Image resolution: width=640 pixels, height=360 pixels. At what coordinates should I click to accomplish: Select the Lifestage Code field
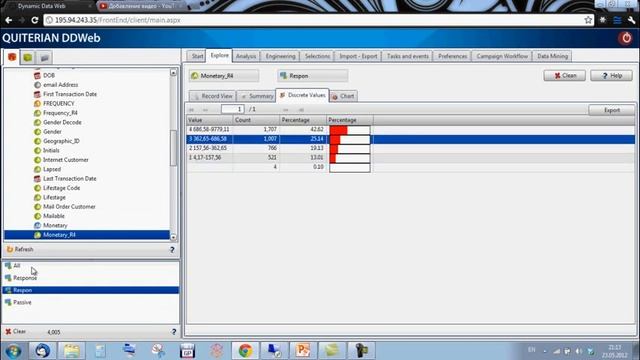(x=61, y=188)
